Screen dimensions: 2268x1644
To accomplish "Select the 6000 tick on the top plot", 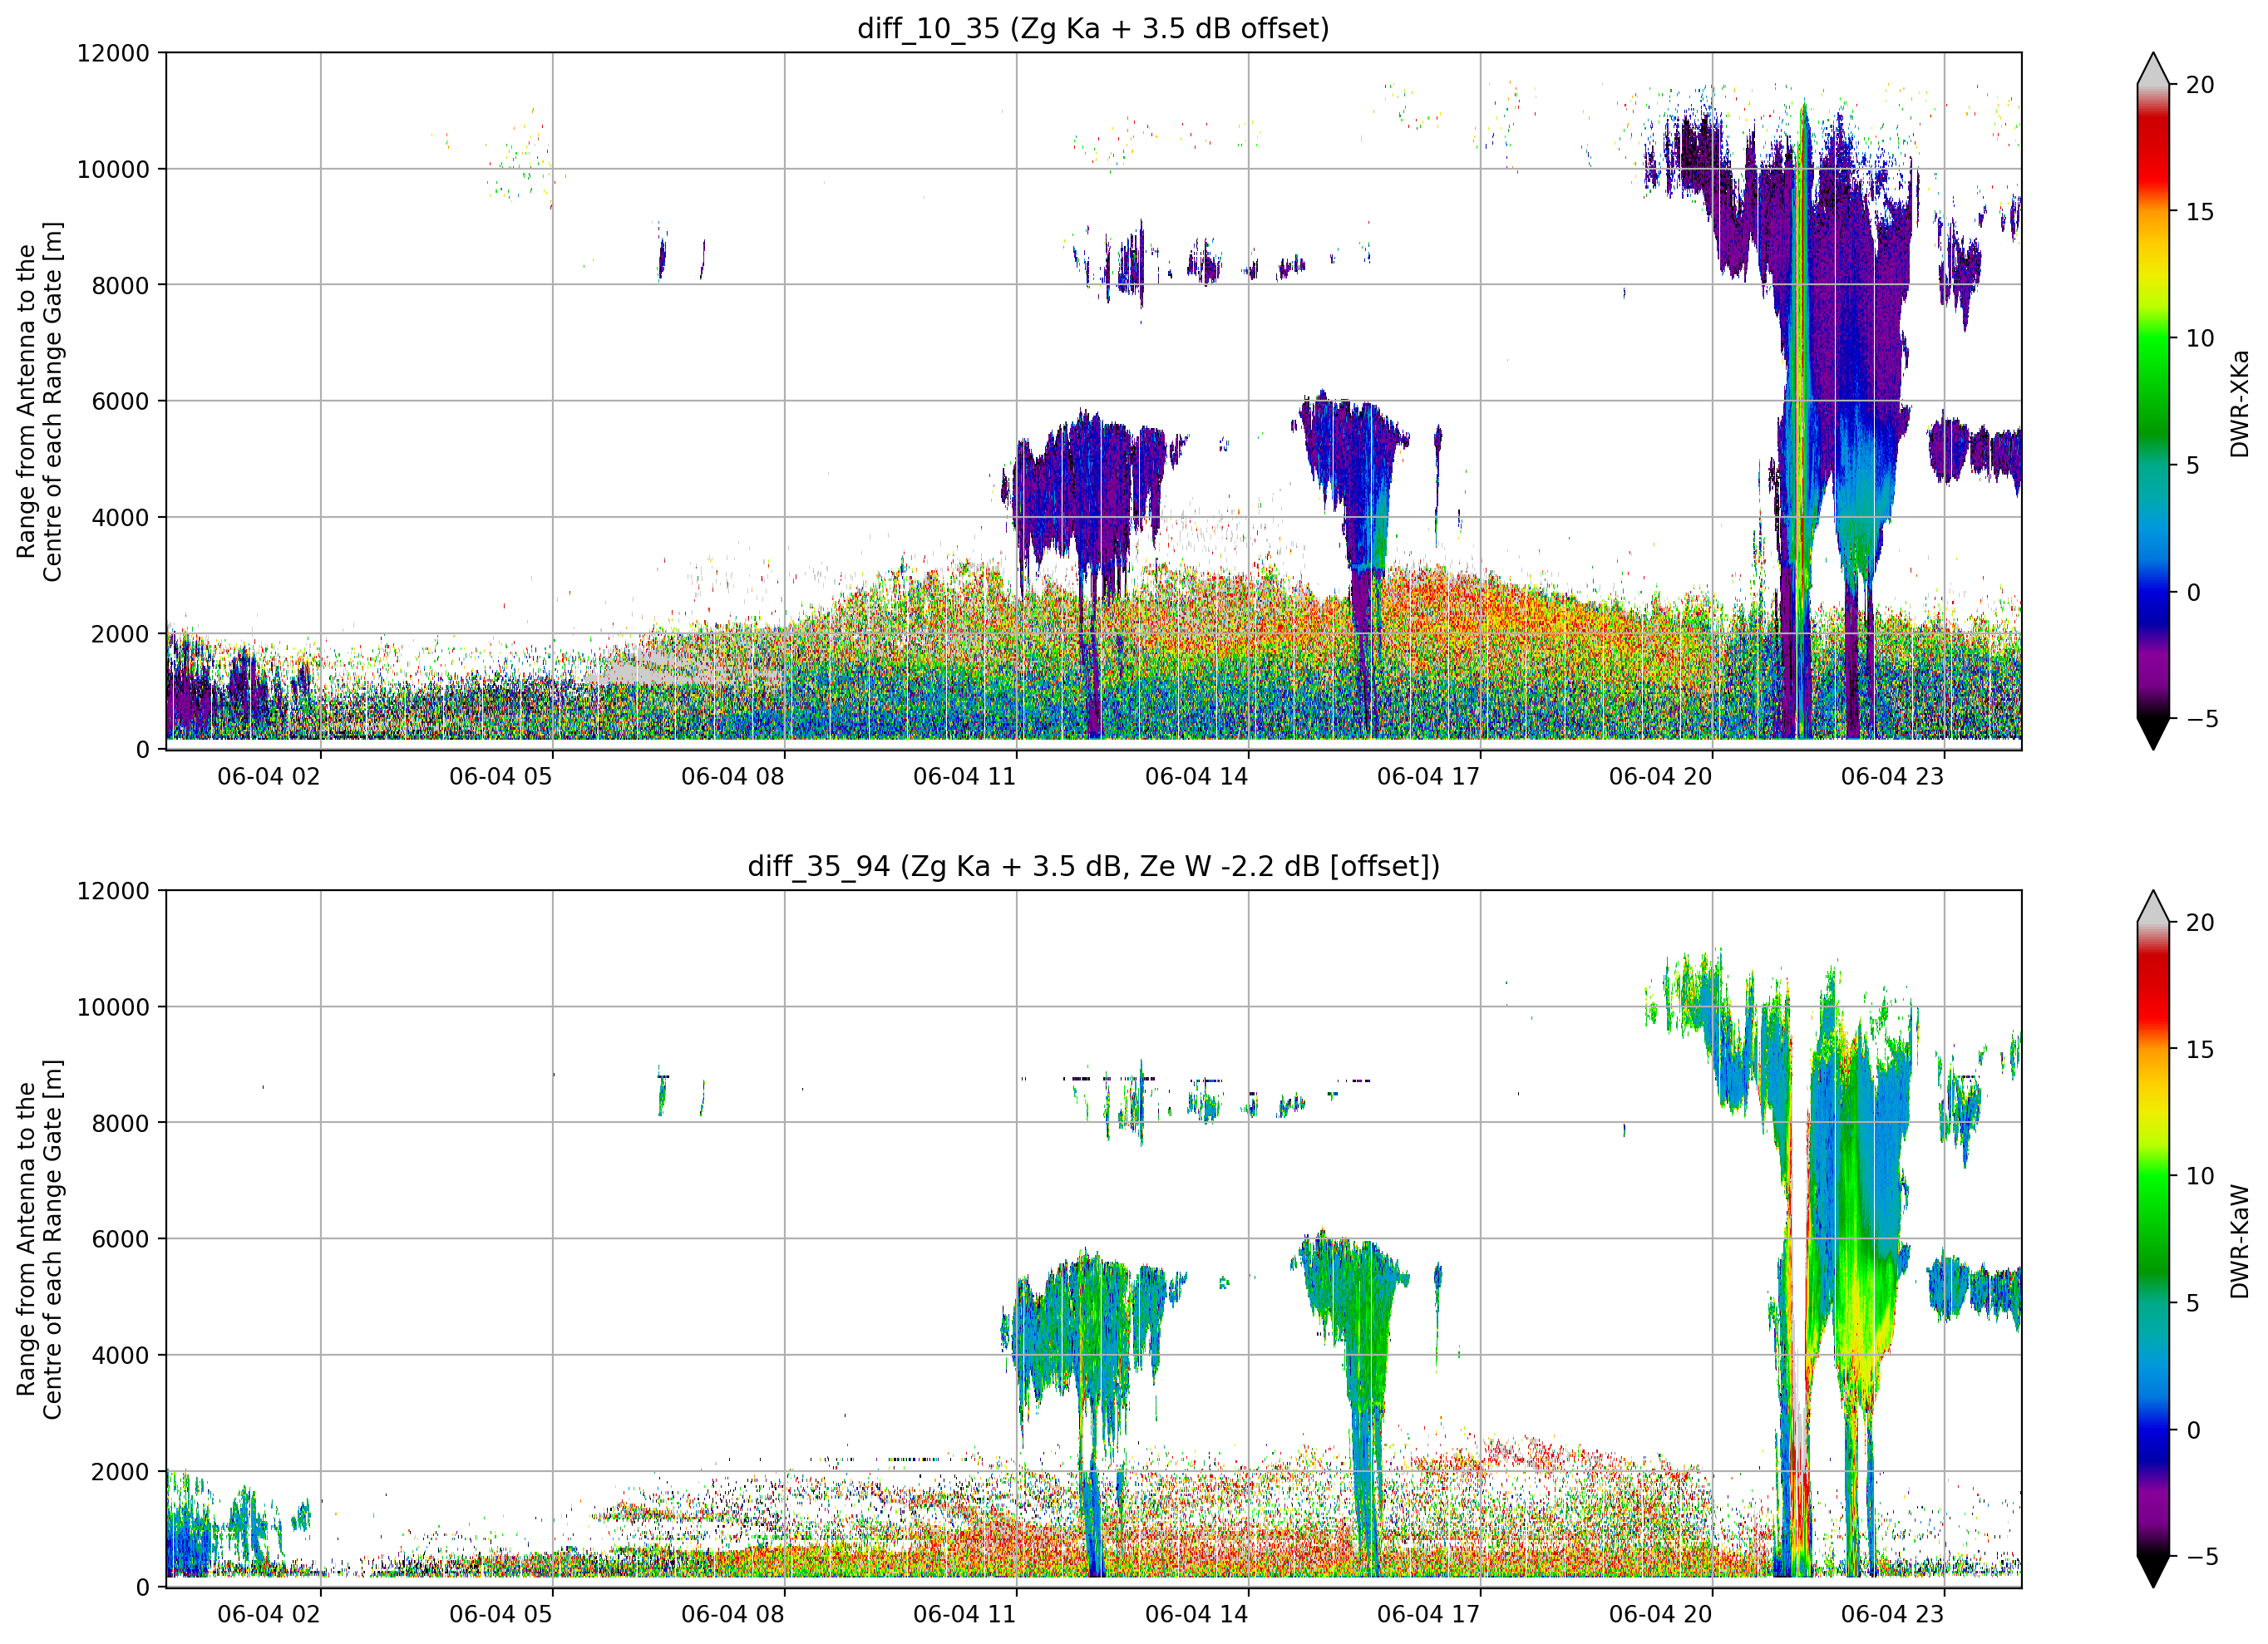I will coord(120,401).
